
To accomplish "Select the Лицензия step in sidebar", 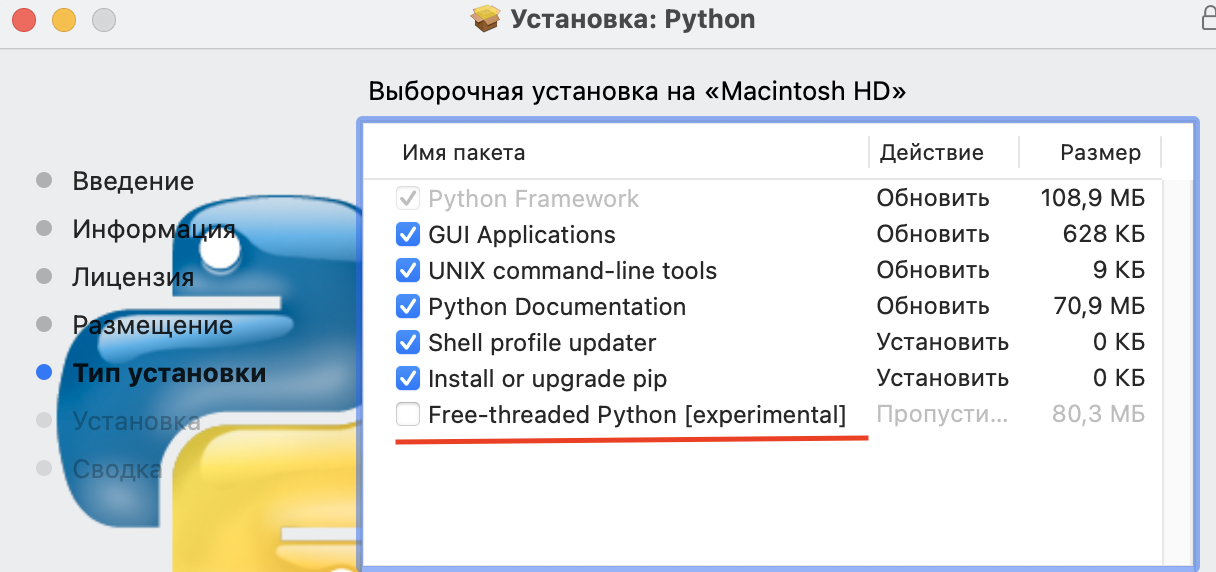I will [x=133, y=278].
